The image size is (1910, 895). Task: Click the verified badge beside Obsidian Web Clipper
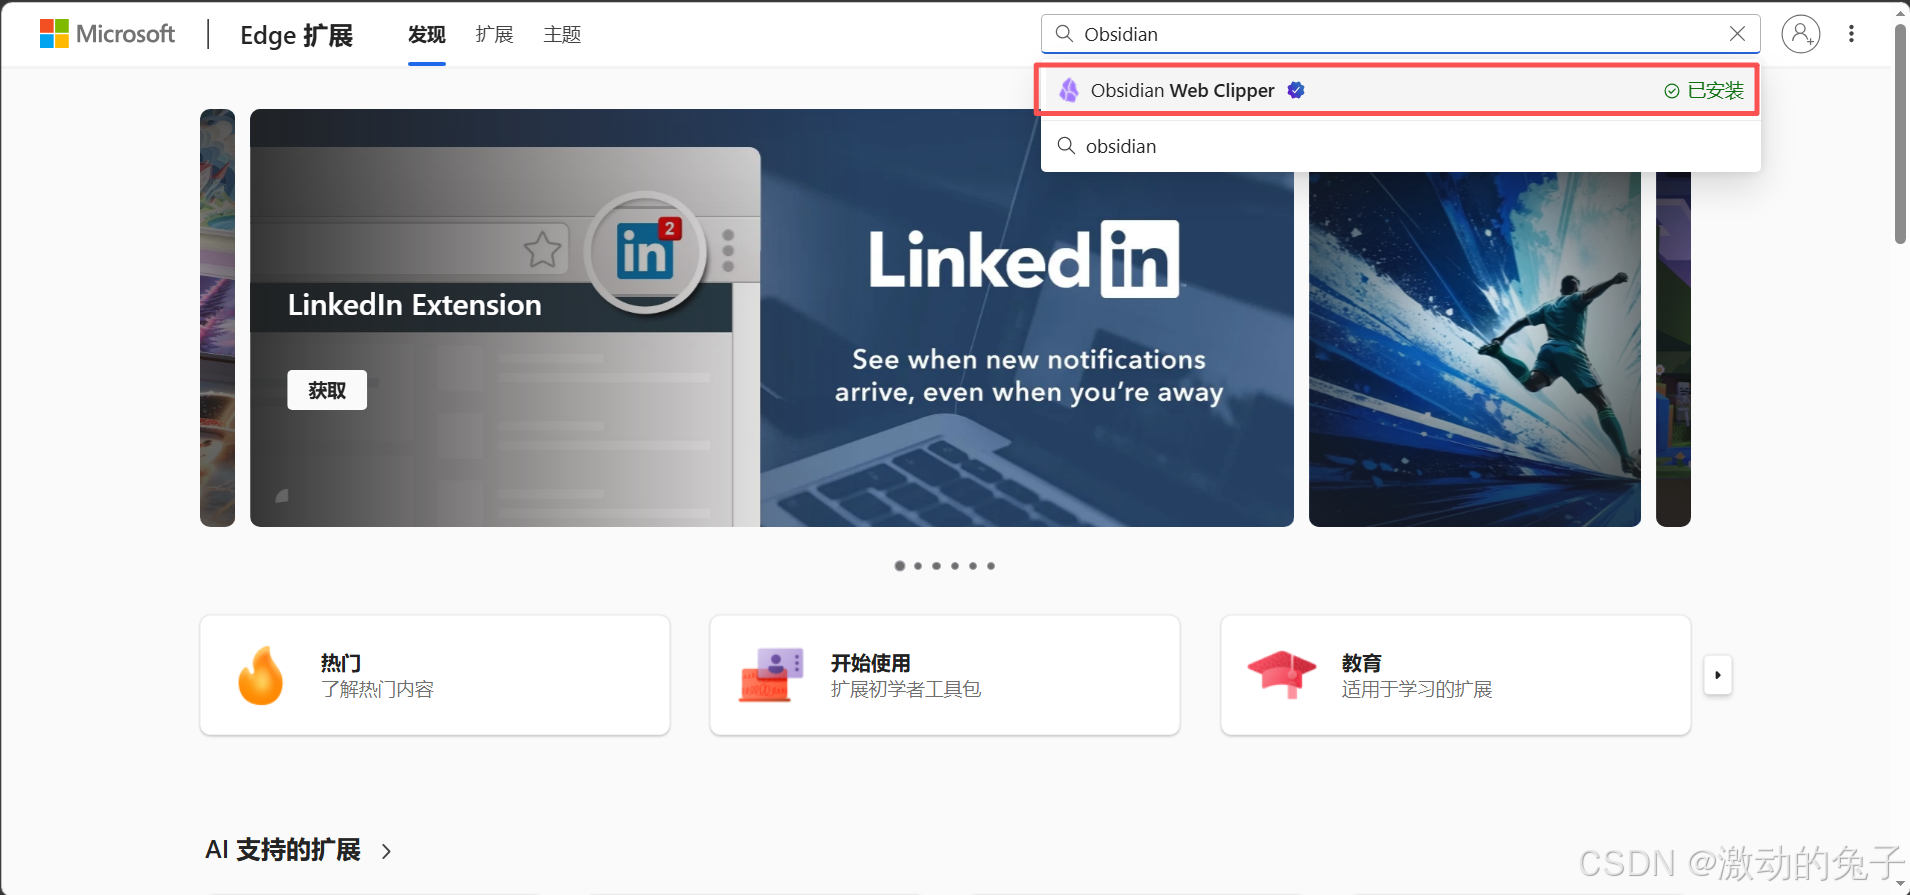(x=1296, y=90)
